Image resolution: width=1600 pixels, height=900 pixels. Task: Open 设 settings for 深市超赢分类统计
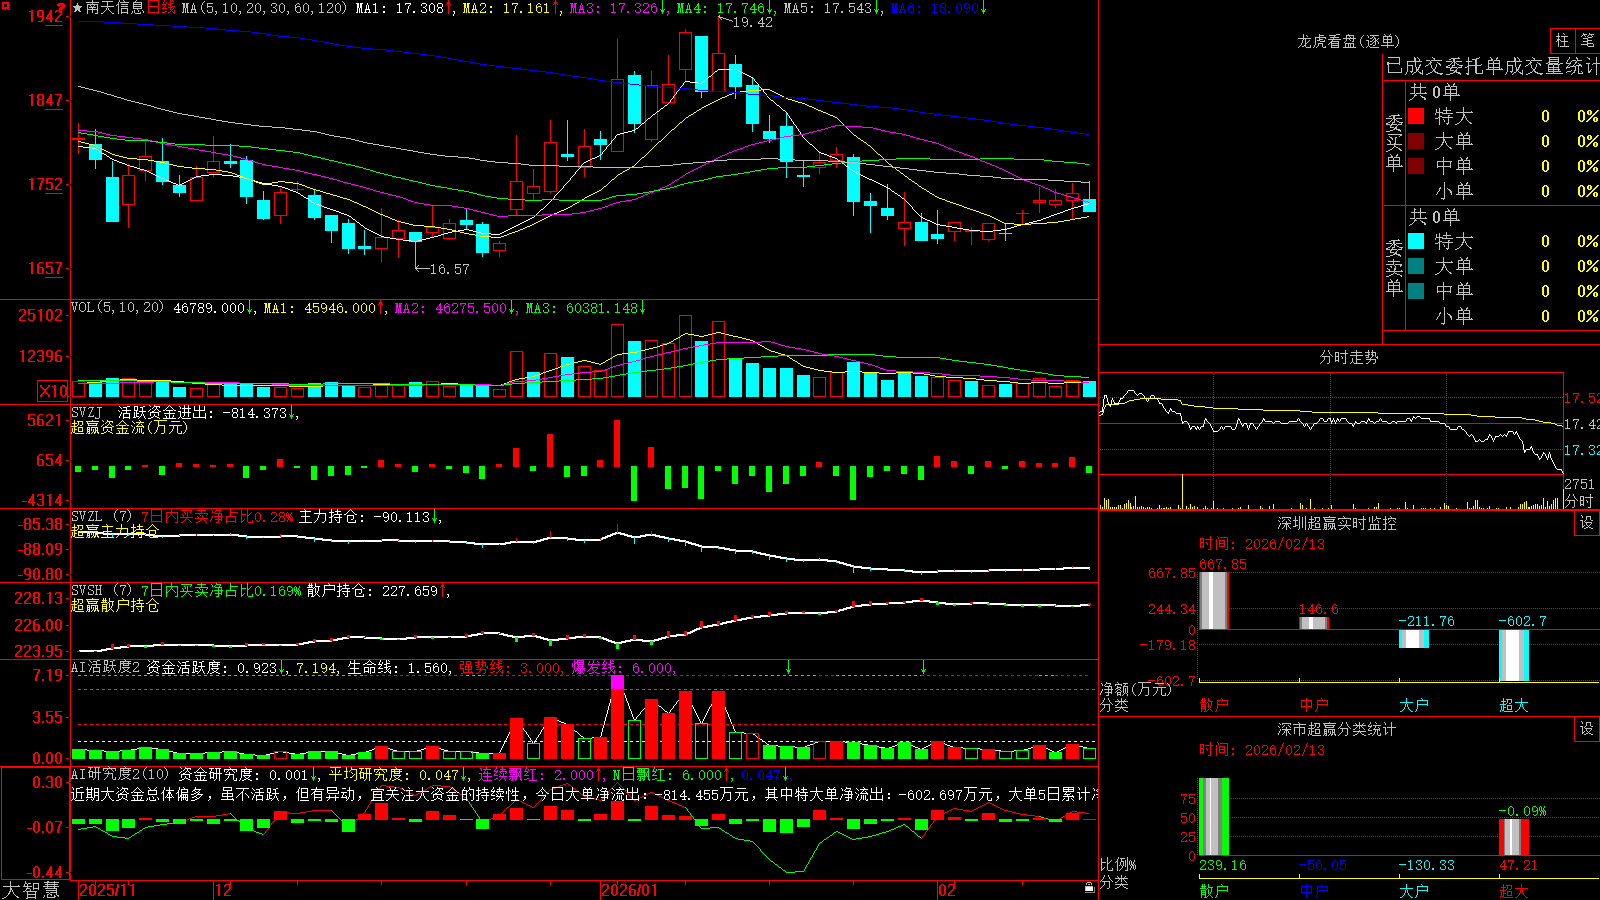pos(1587,729)
